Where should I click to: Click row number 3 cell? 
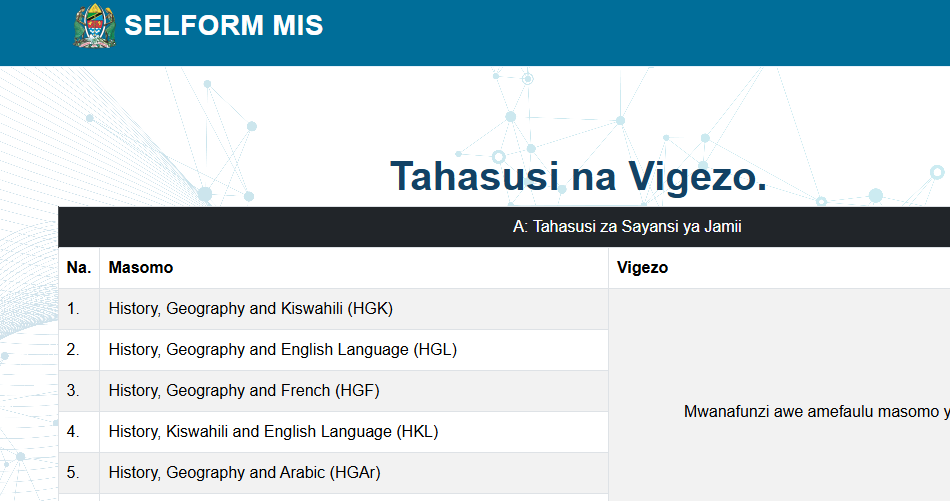point(74,391)
